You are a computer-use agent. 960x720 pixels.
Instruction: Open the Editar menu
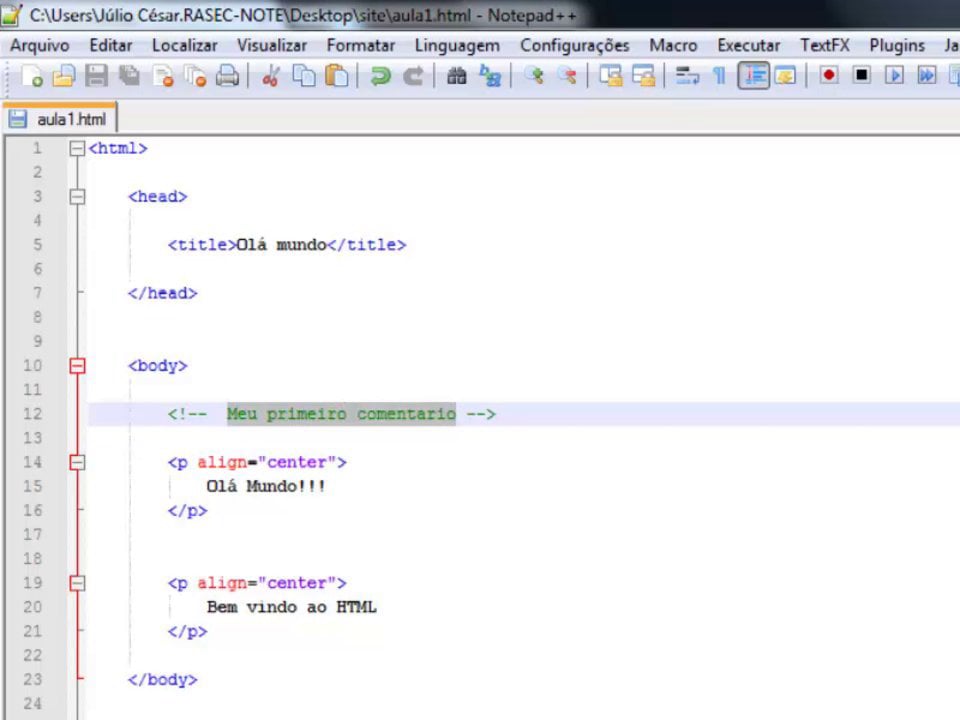point(110,45)
